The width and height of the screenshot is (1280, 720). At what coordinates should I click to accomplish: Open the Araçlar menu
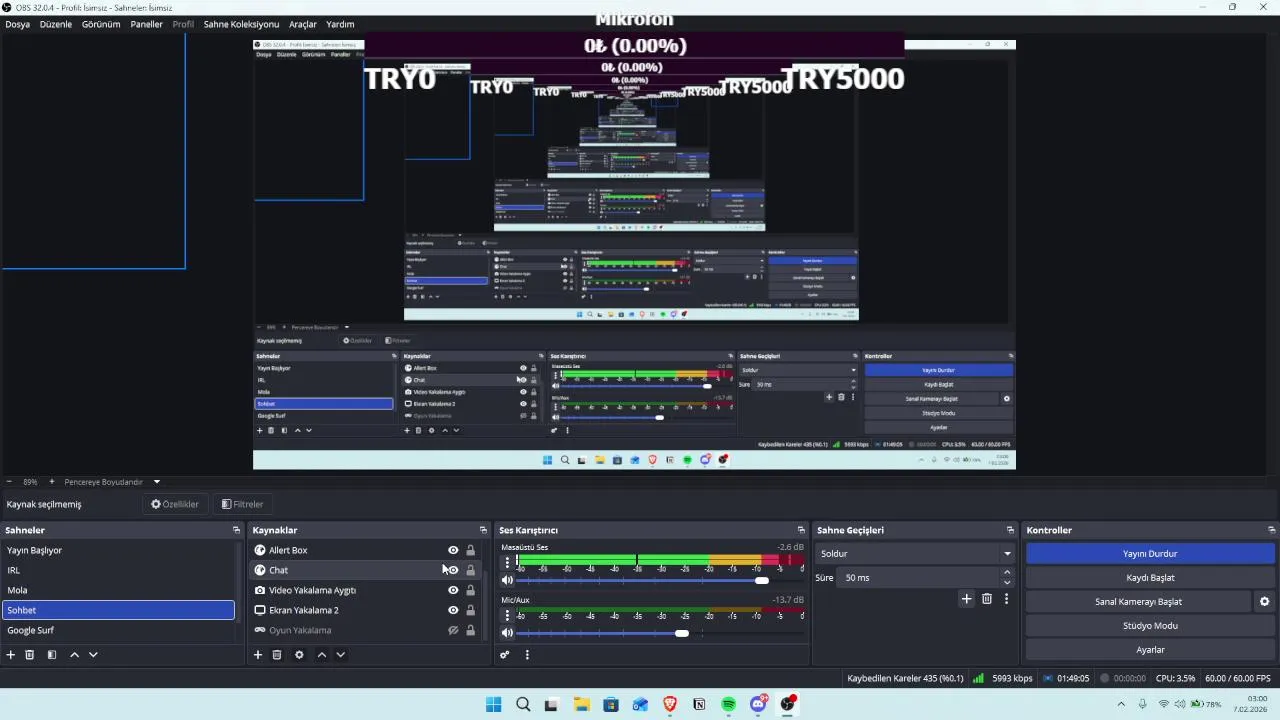click(302, 24)
